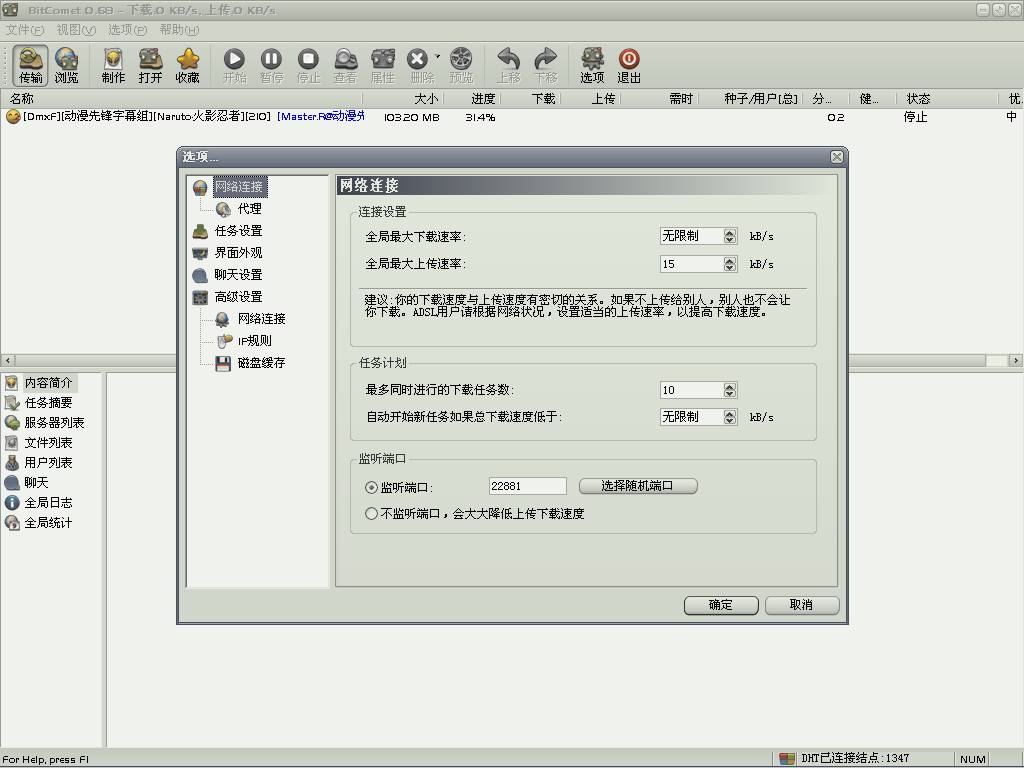The height and width of the screenshot is (768, 1024).
Task: Select 代理 proxy in options tree
Action: (x=249, y=209)
